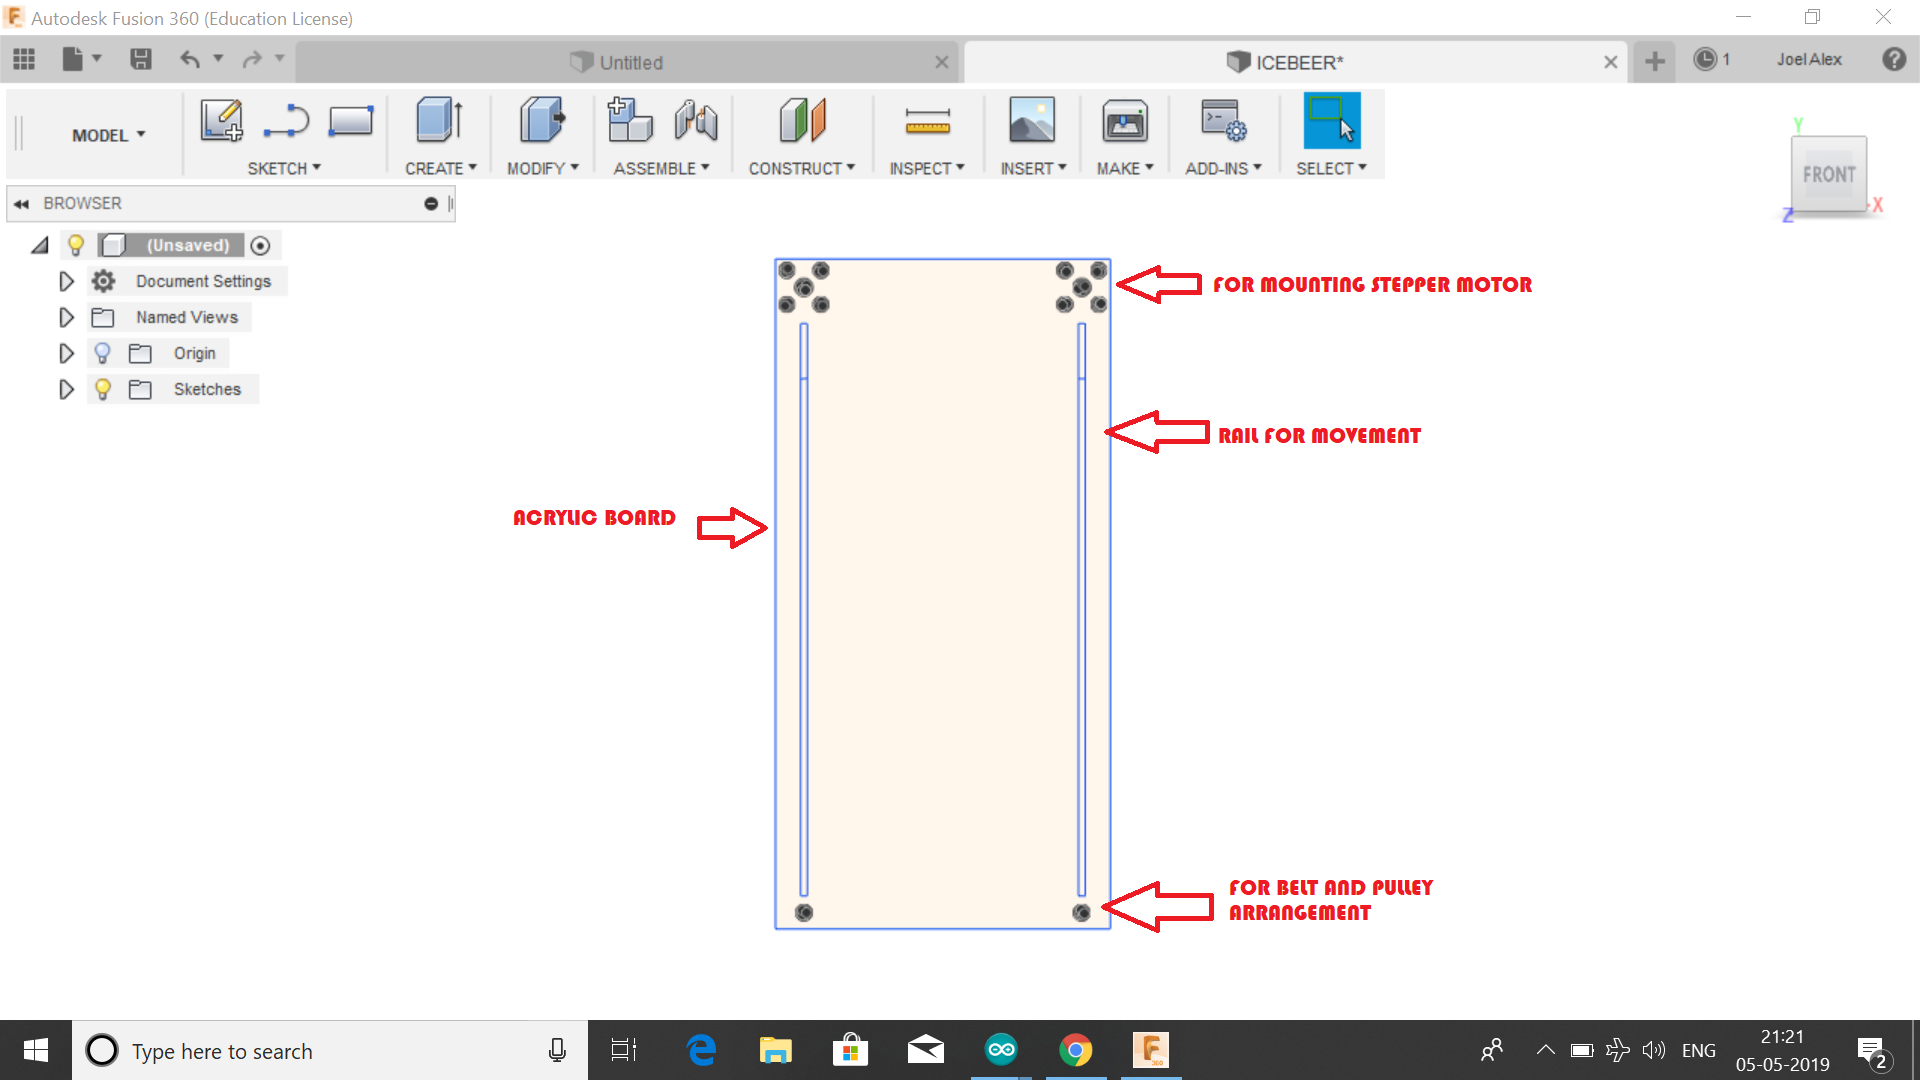Screen dimensions: 1920x1080
Task: Click the 3D Print icon under Make
Action: tap(1124, 121)
